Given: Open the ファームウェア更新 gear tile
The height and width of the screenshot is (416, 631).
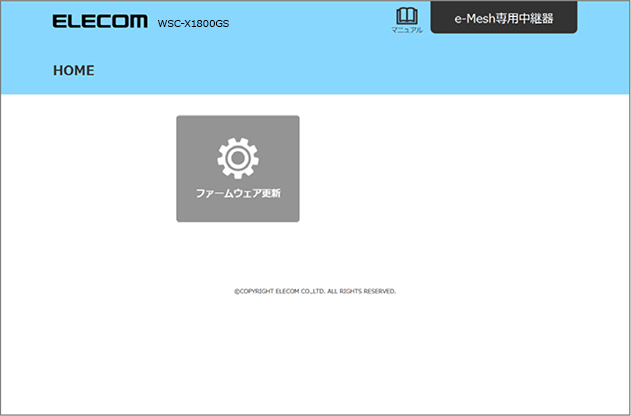Looking at the screenshot, I should (x=238, y=169).
